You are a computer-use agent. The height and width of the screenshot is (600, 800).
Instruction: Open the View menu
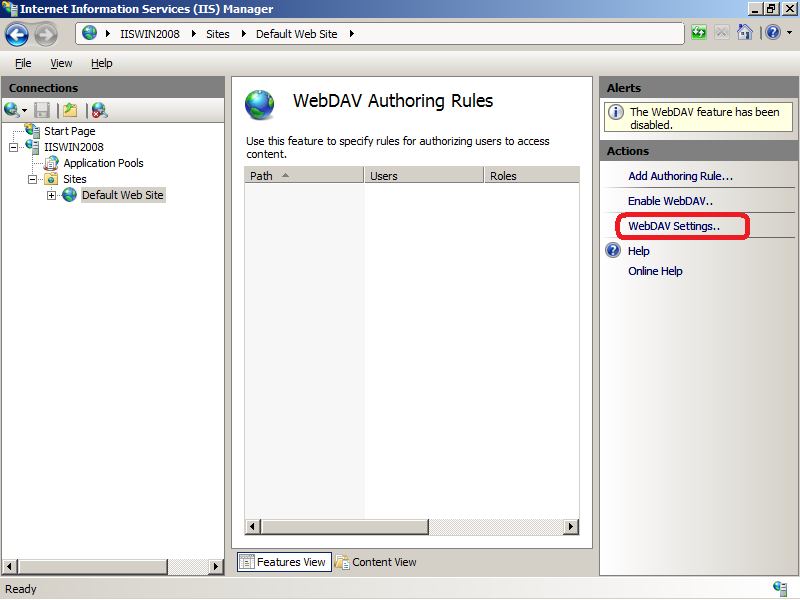(x=61, y=63)
